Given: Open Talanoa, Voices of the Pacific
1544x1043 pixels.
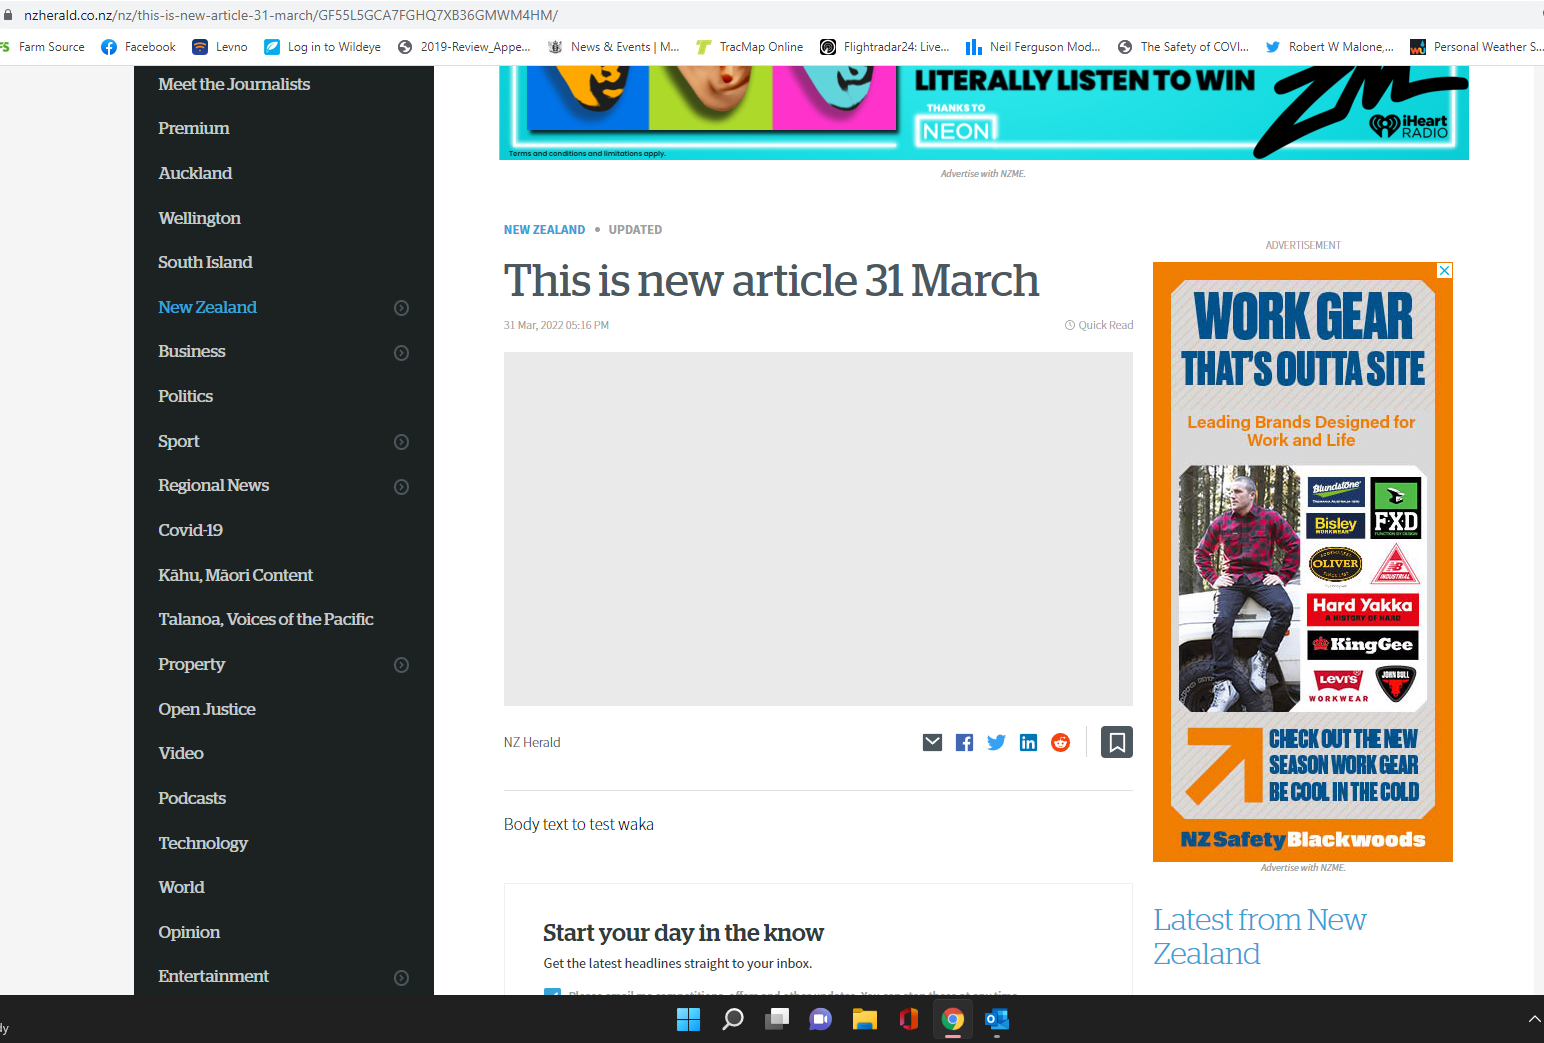Looking at the screenshot, I should click(266, 619).
